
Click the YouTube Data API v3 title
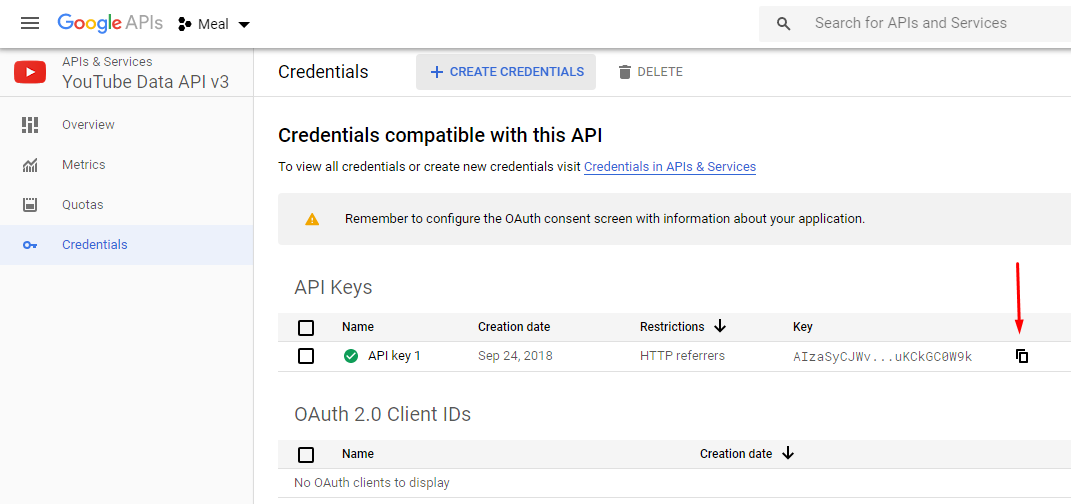coord(145,82)
